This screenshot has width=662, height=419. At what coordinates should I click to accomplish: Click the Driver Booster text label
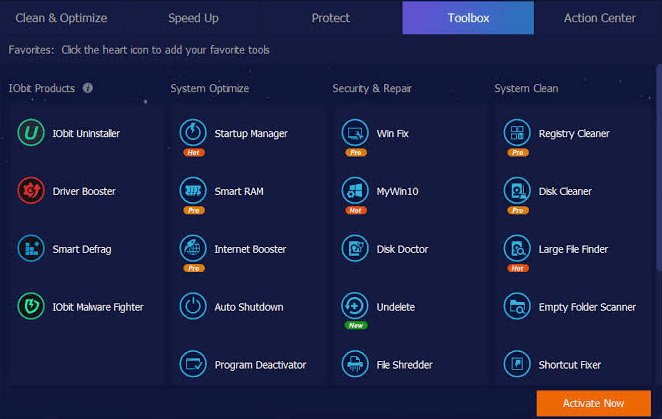84,191
